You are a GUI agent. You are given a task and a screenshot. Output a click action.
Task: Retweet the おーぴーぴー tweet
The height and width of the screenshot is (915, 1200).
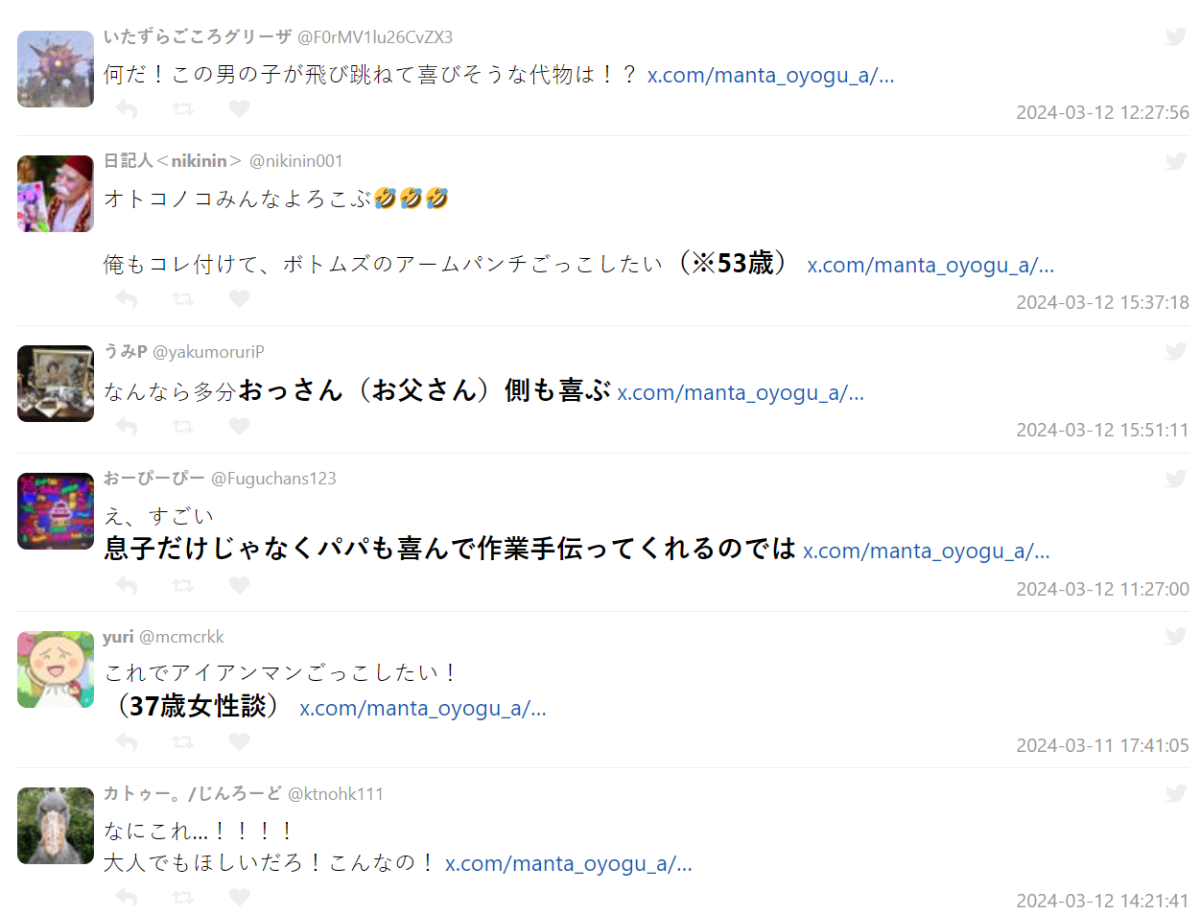pos(183,585)
